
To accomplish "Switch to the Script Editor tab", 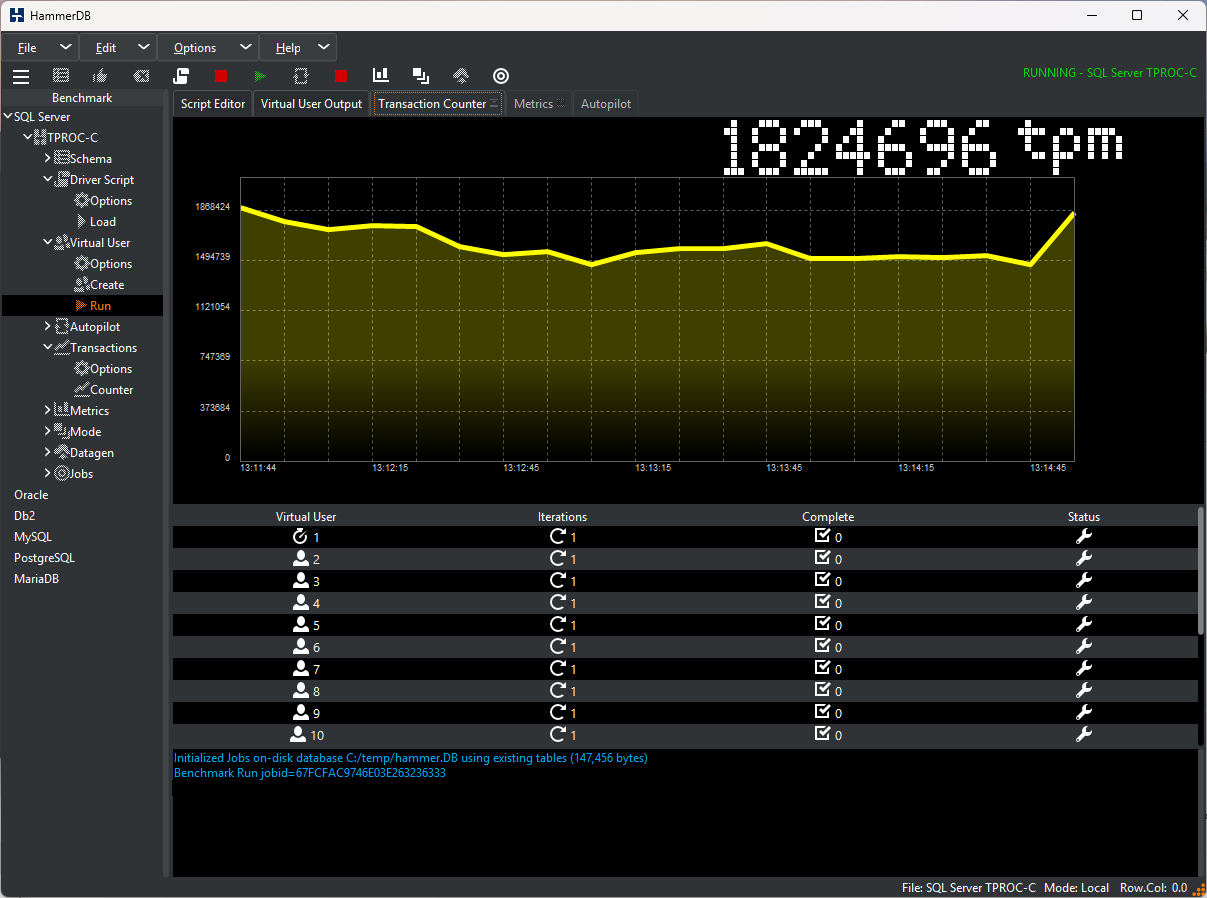I will coord(213,104).
